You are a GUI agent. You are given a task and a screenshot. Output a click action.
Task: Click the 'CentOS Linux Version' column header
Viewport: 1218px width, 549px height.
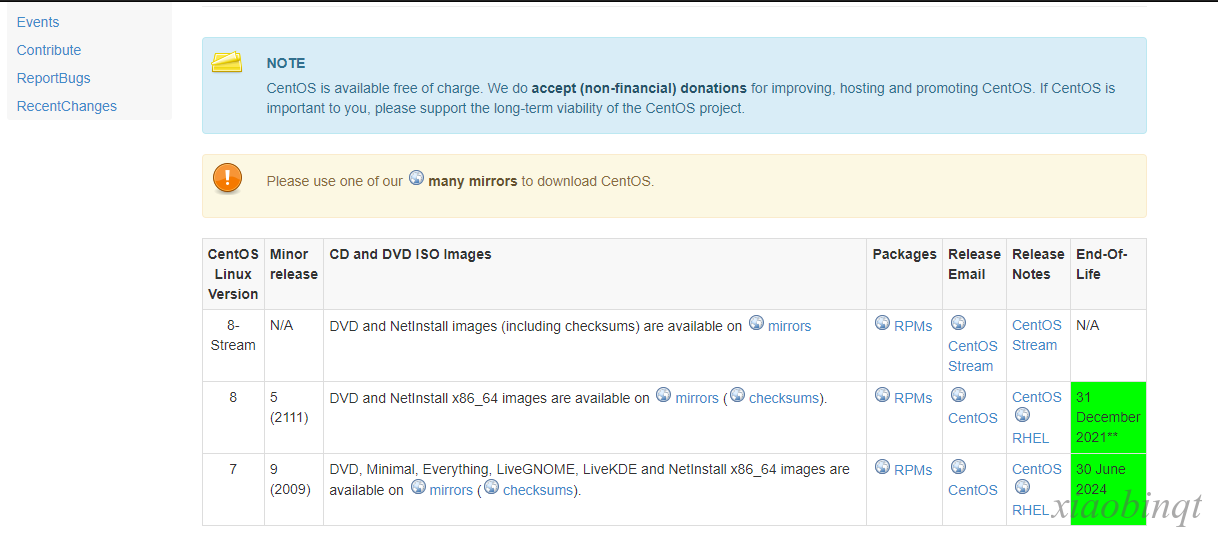[233, 274]
